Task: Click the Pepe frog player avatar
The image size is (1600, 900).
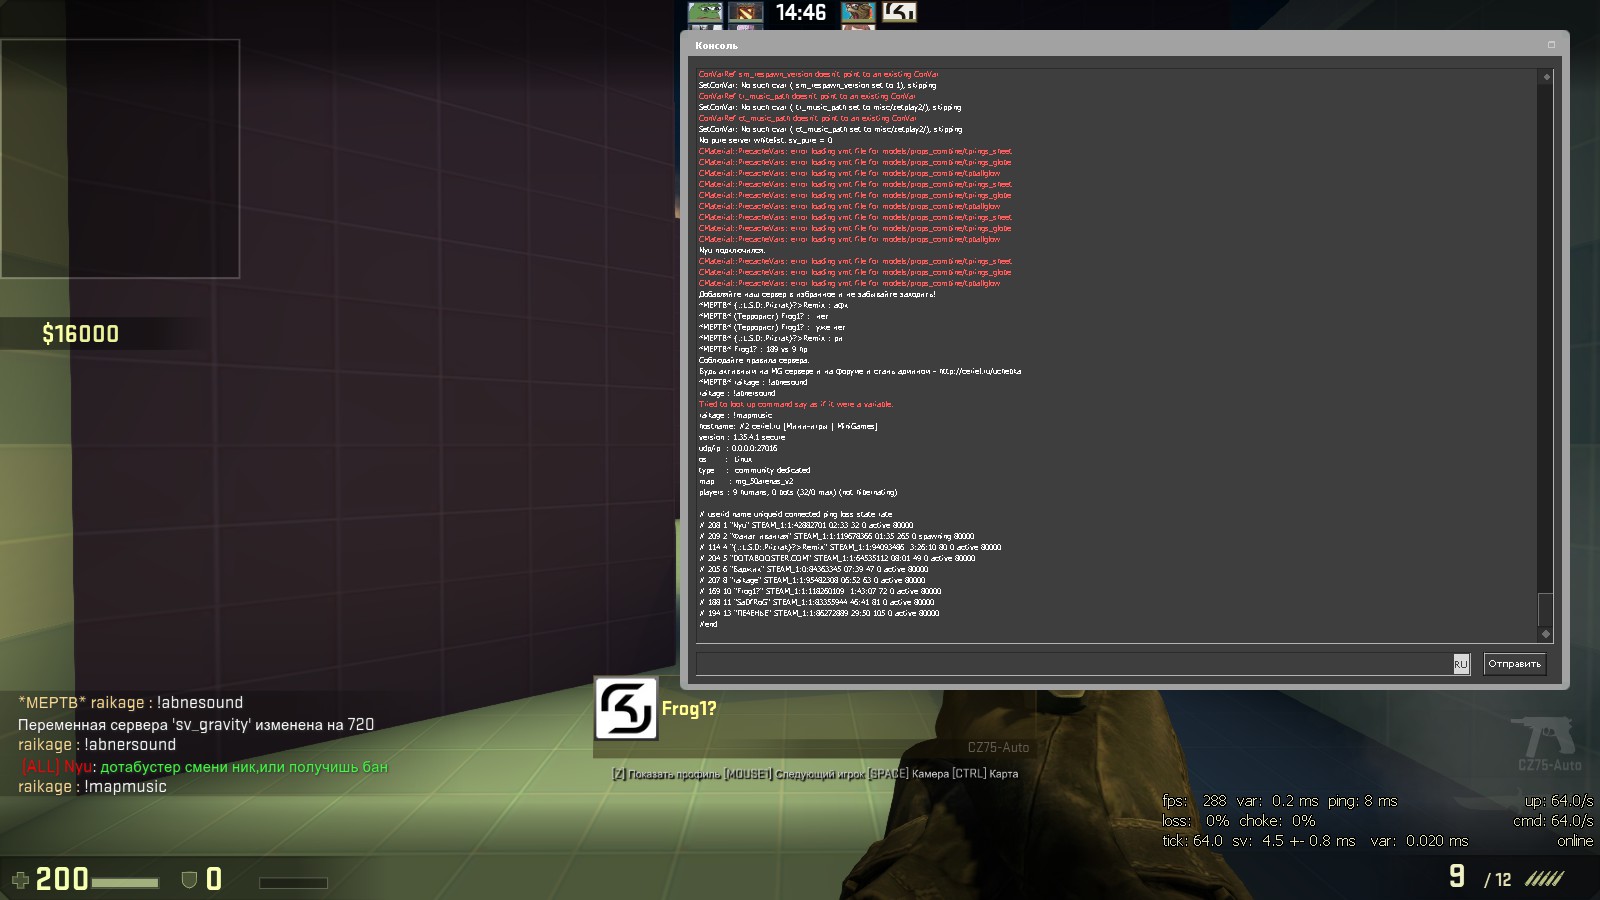Action: 705,12
